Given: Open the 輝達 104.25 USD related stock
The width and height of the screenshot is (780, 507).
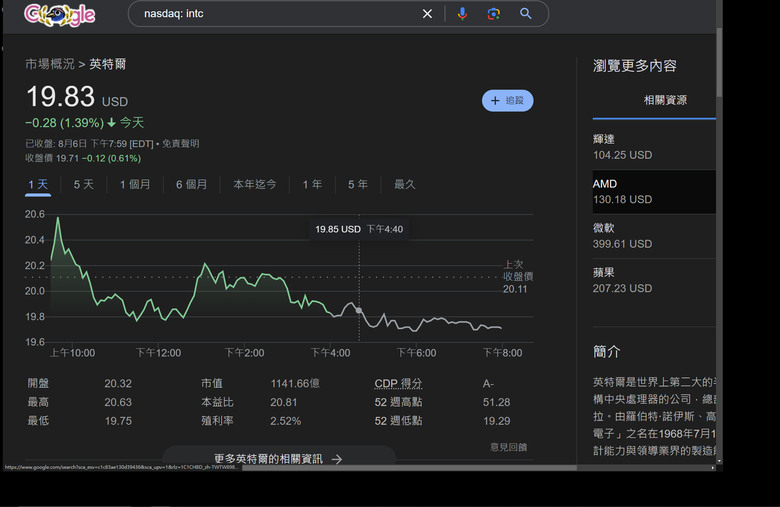Looking at the screenshot, I should pyautogui.click(x=654, y=147).
